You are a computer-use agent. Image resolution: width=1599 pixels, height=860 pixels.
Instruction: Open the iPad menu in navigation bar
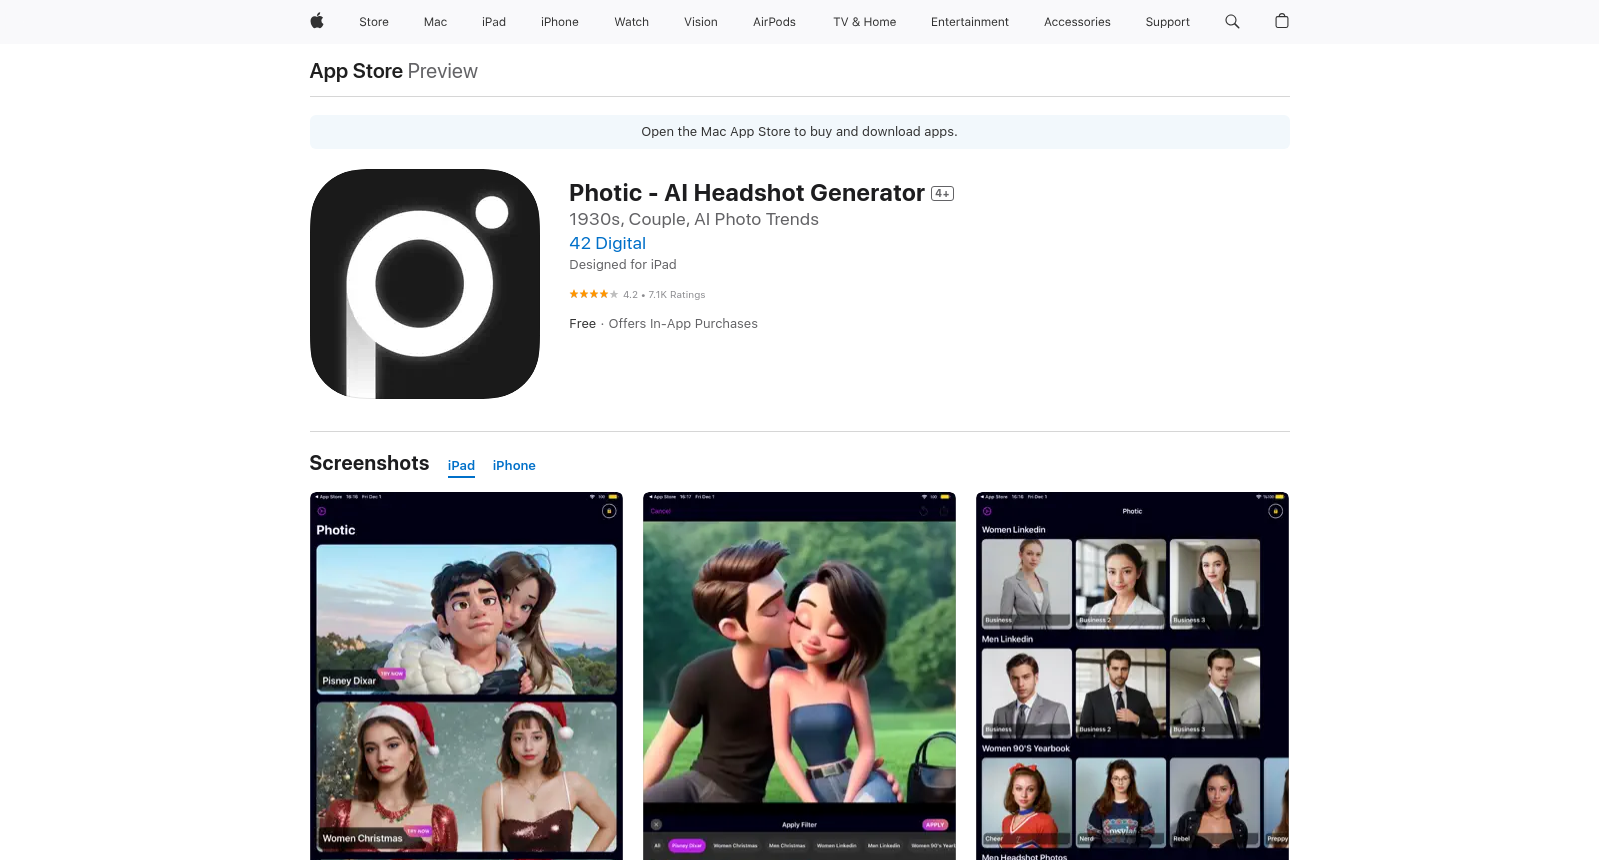pyautogui.click(x=494, y=22)
